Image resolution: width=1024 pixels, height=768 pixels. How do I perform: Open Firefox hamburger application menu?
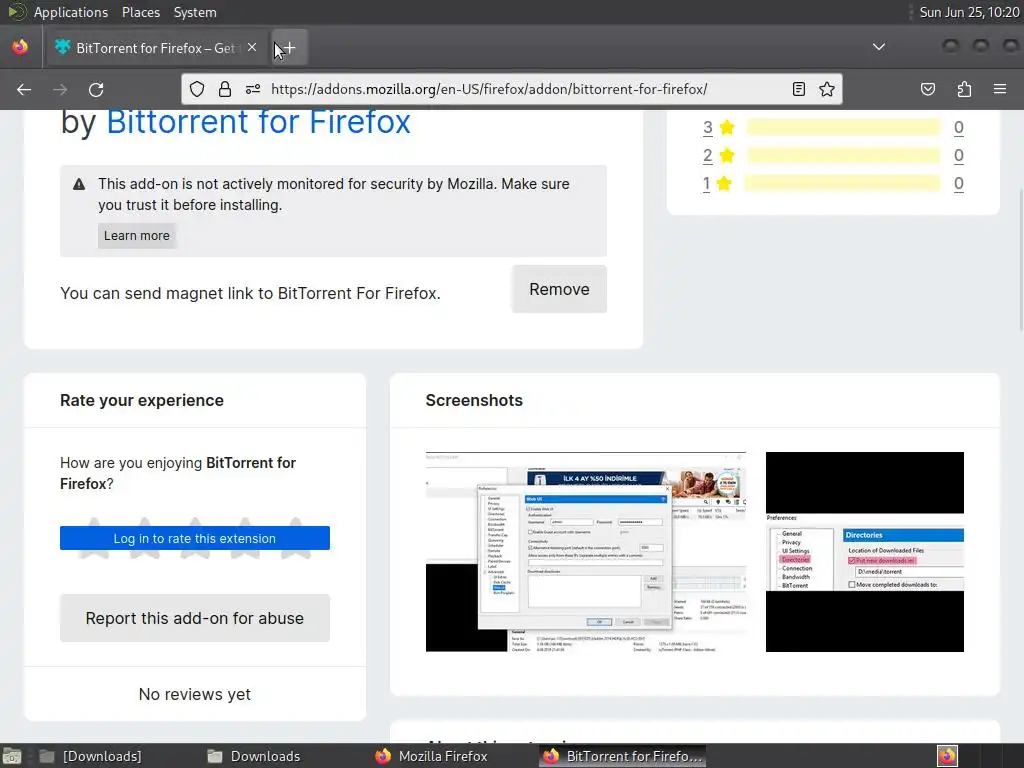[1000, 89]
